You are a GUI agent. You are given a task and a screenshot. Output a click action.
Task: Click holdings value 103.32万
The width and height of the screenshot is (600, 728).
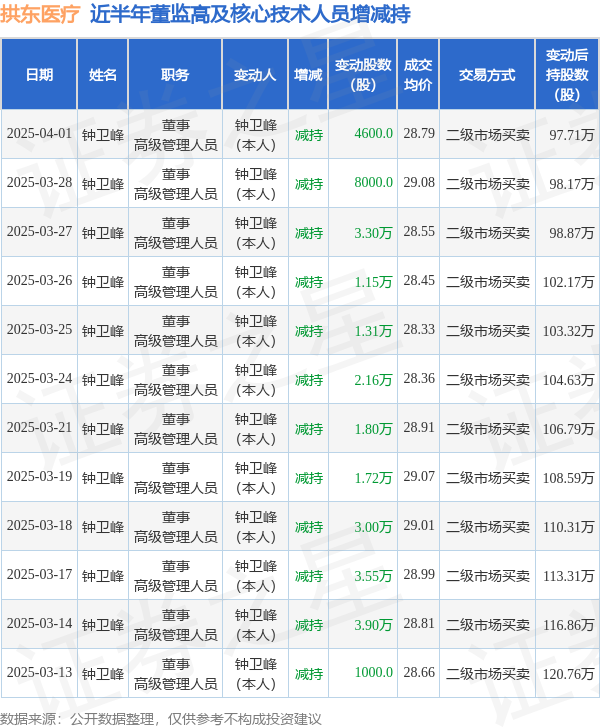pyautogui.click(x=568, y=331)
